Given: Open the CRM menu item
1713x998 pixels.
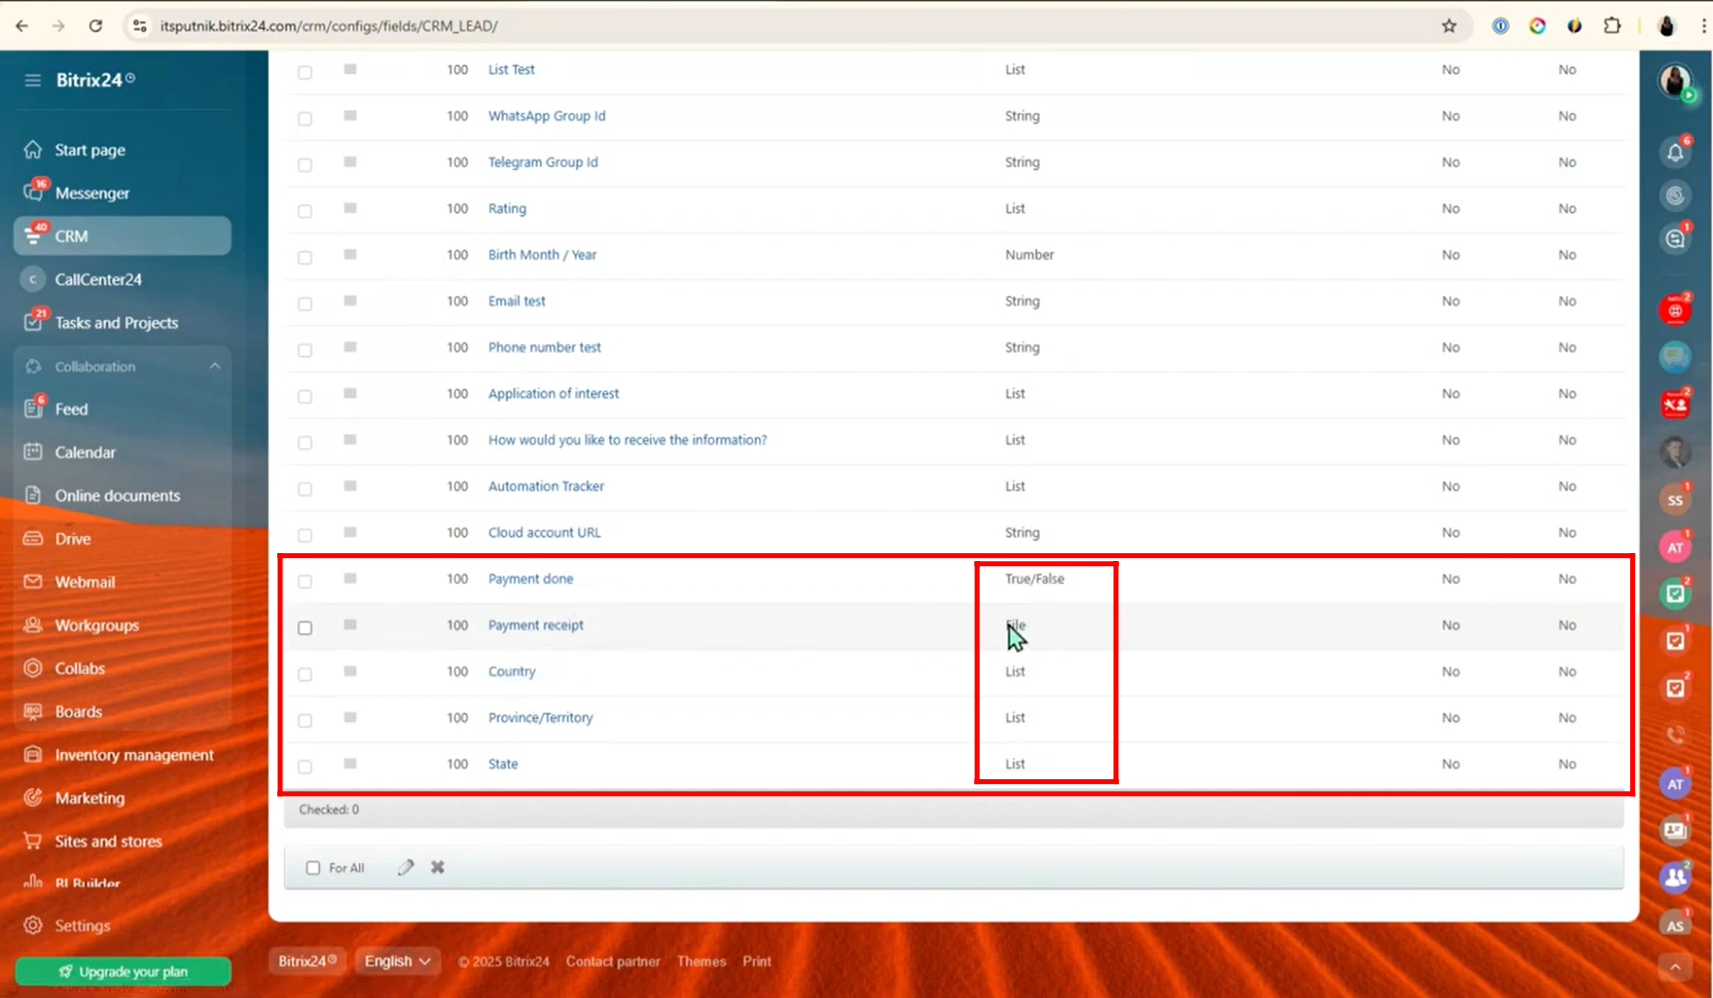Looking at the screenshot, I should point(122,236).
